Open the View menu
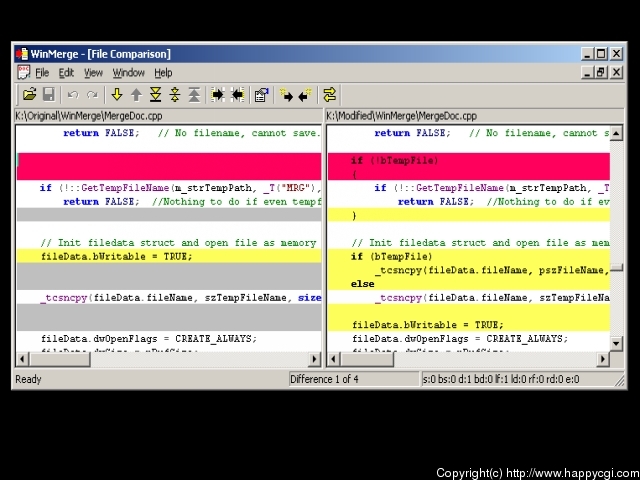 pyautogui.click(x=93, y=73)
